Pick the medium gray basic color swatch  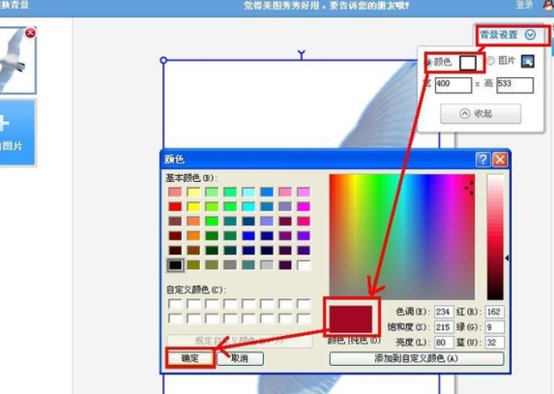[230, 265]
